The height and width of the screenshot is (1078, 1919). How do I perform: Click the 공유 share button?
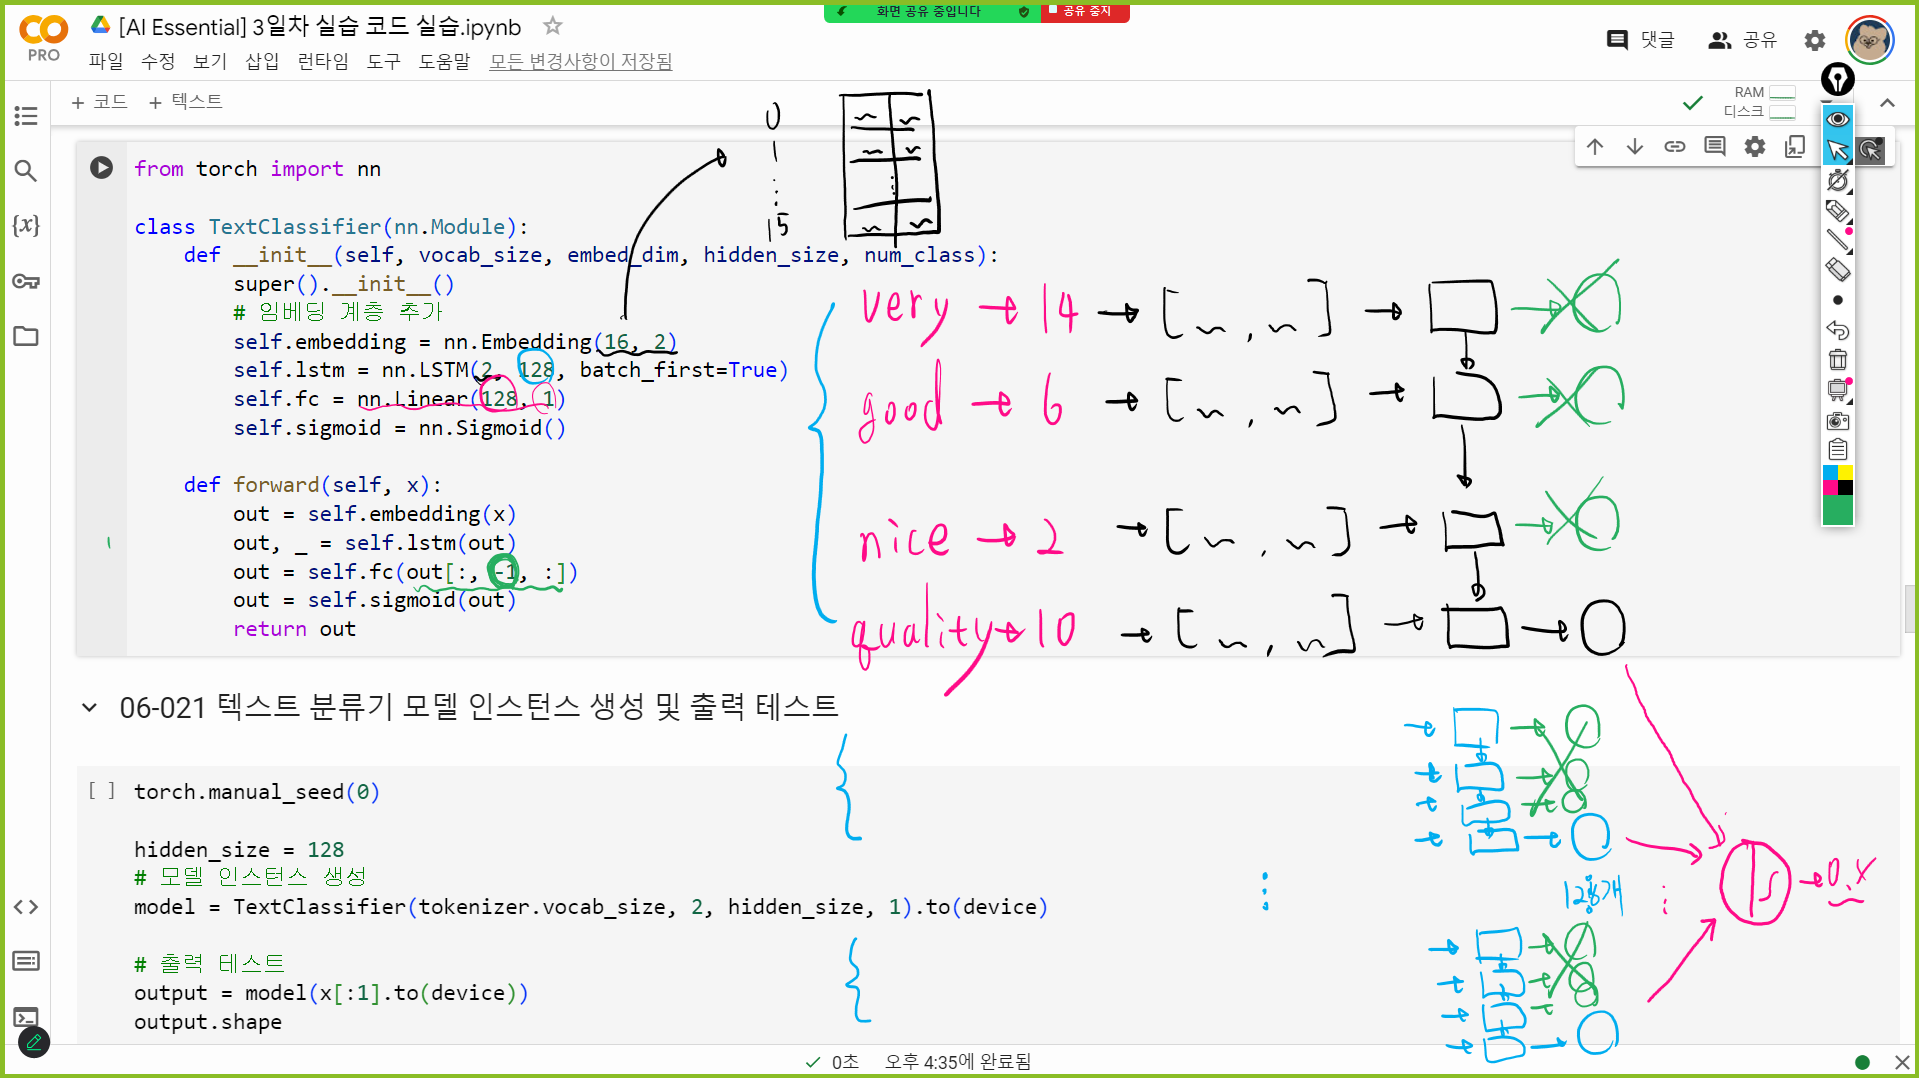(1743, 40)
